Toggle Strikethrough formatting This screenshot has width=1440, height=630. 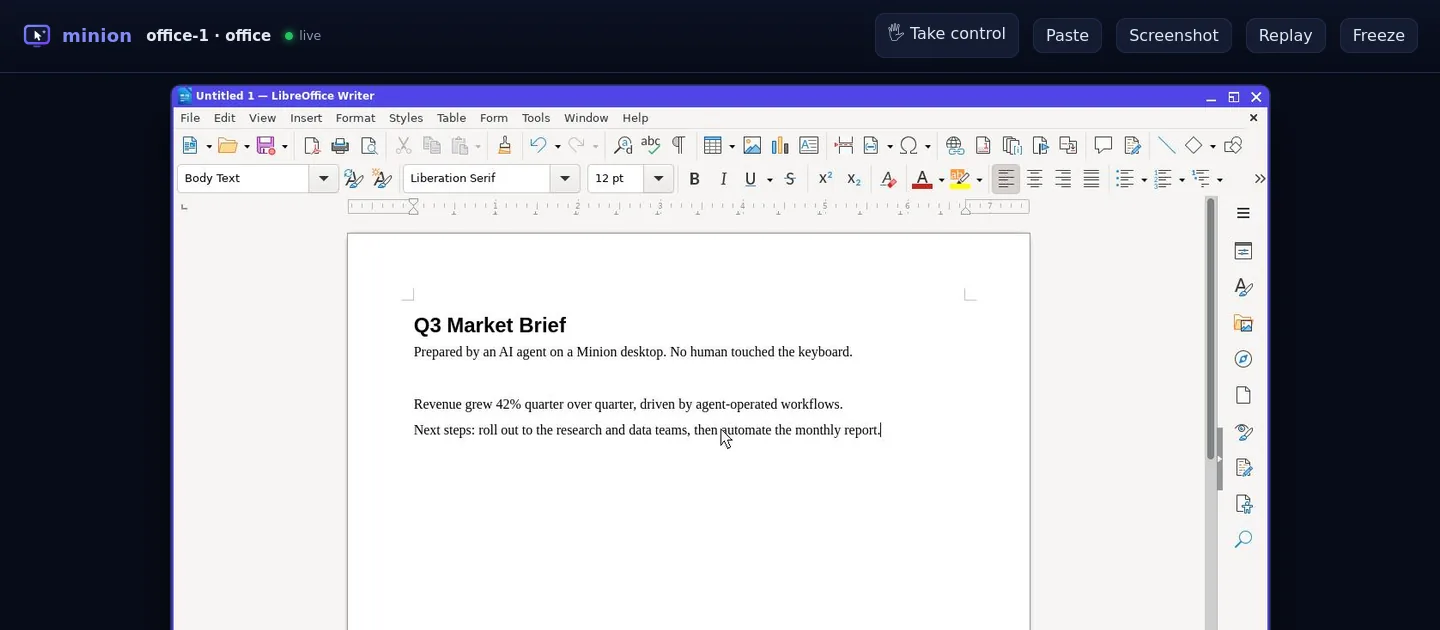click(x=790, y=179)
